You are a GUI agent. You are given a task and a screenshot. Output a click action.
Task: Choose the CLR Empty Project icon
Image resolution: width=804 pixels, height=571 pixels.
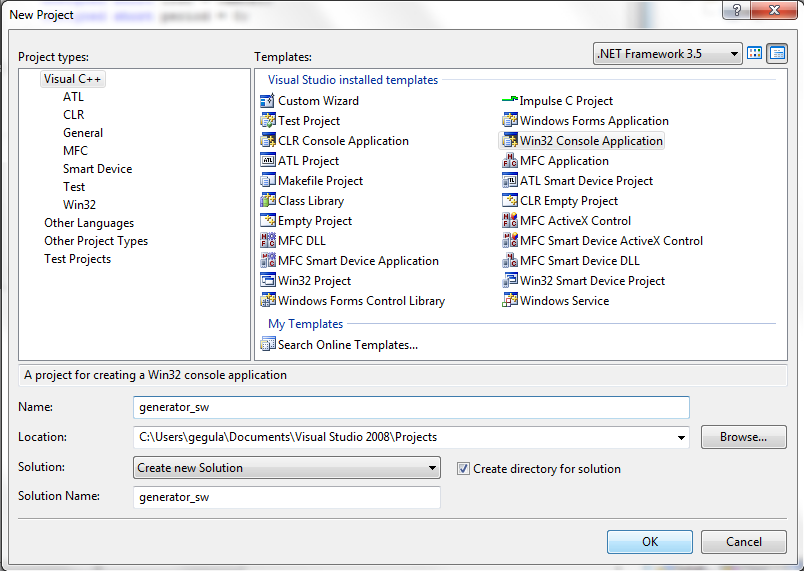[510, 201]
